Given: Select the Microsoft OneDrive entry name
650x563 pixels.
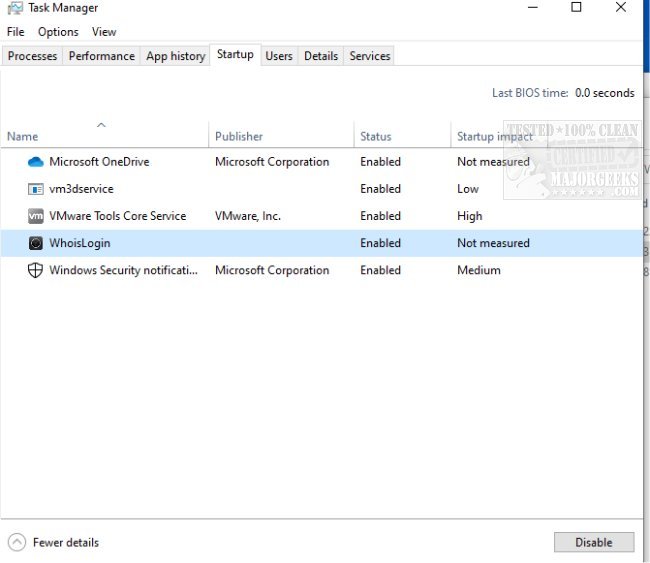Looking at the screenshot, I should pyautogui.click(x=99, y=162).
